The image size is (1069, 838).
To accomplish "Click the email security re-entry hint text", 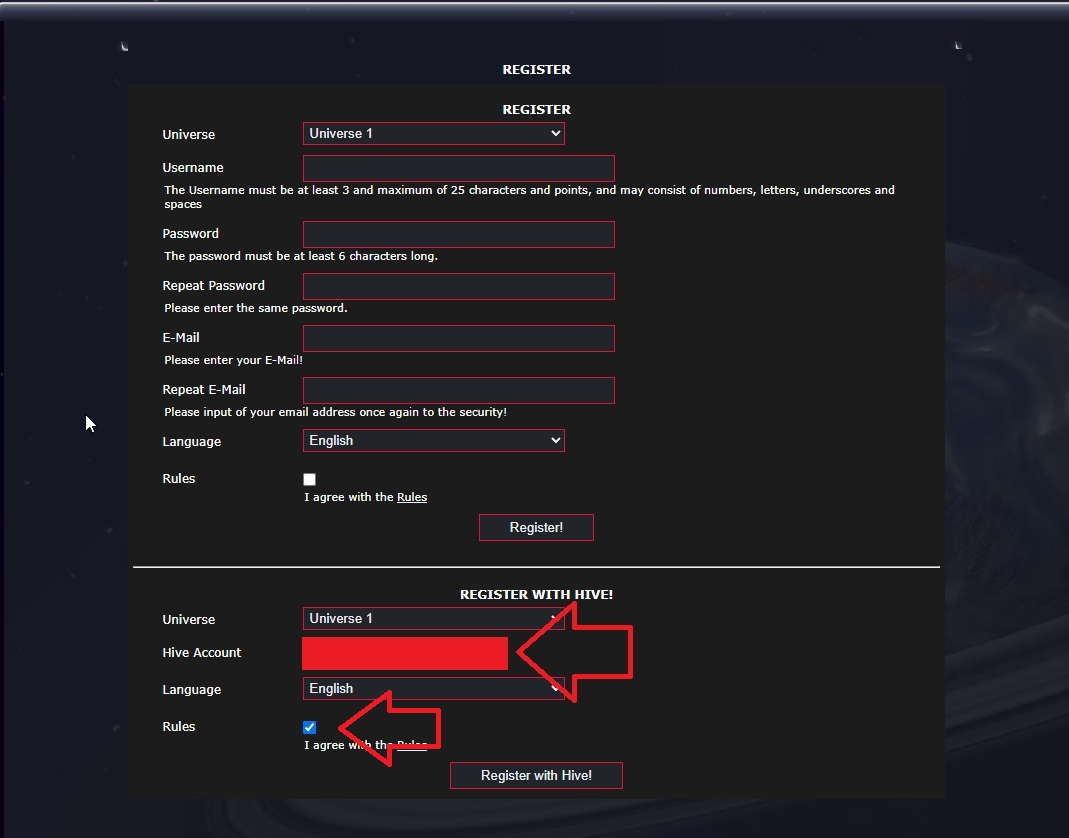I will (x=335, y=413).
